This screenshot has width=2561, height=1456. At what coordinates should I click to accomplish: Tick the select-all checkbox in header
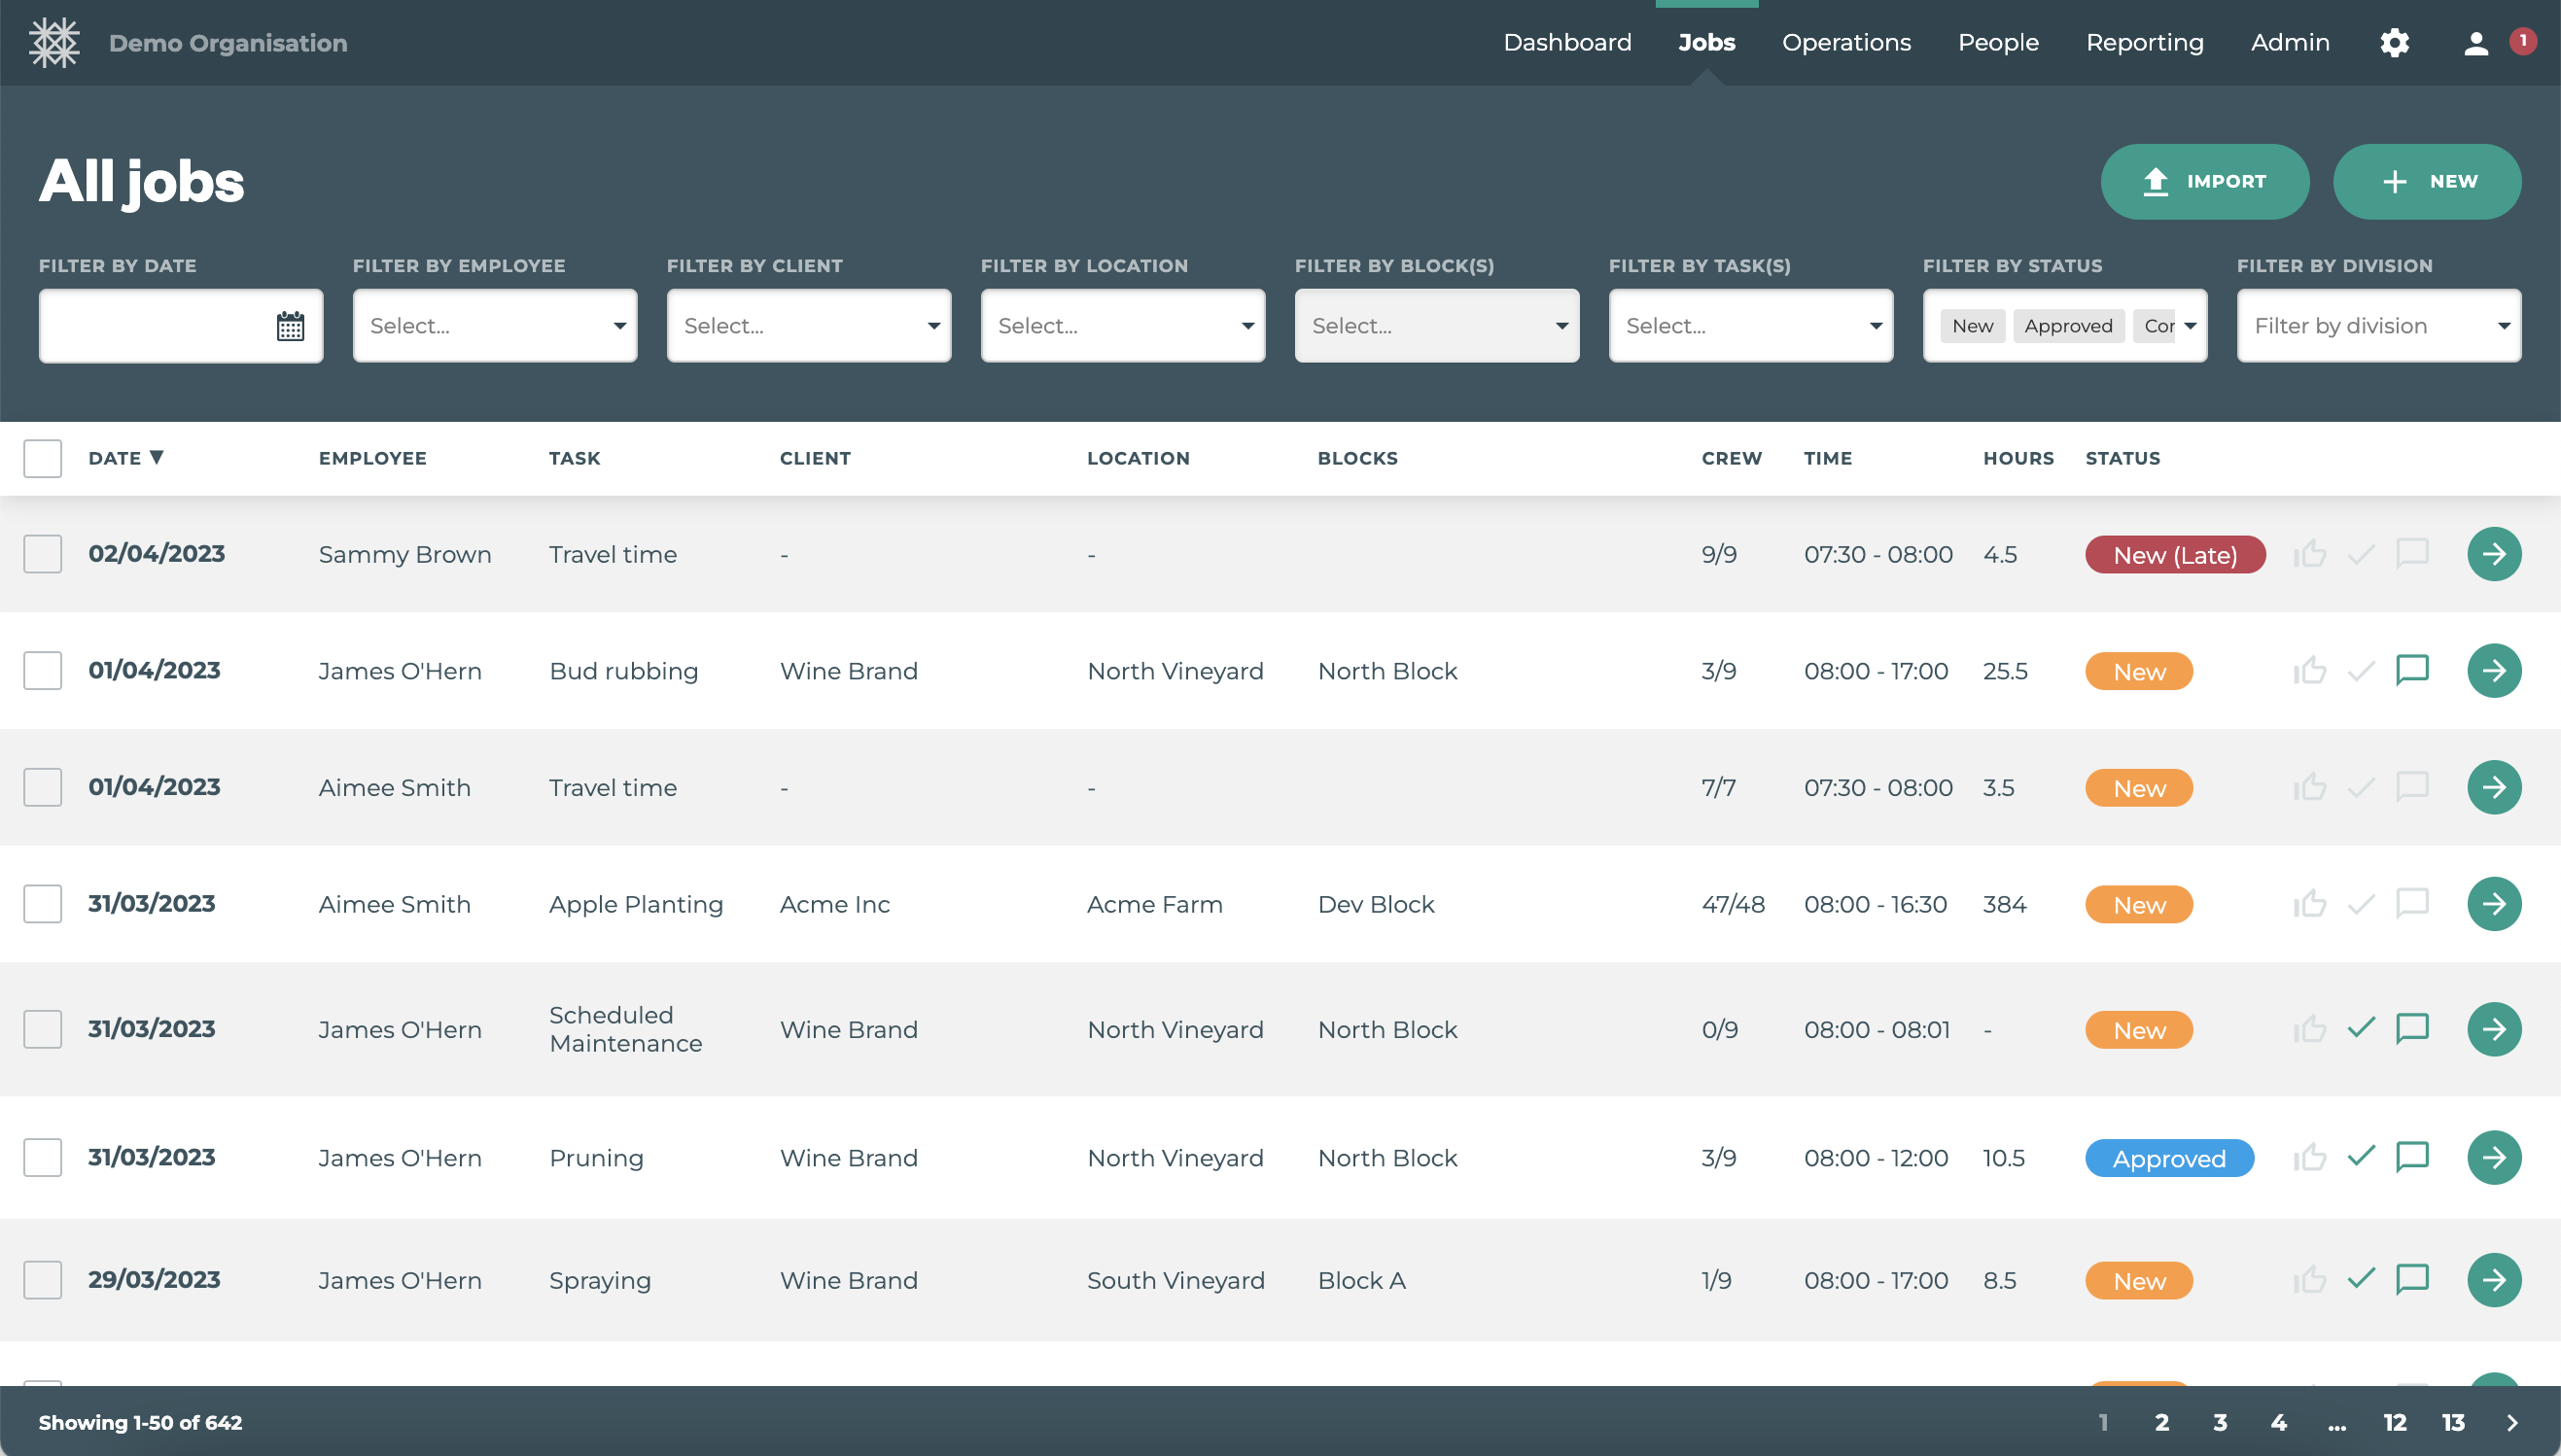pos(43,458)
